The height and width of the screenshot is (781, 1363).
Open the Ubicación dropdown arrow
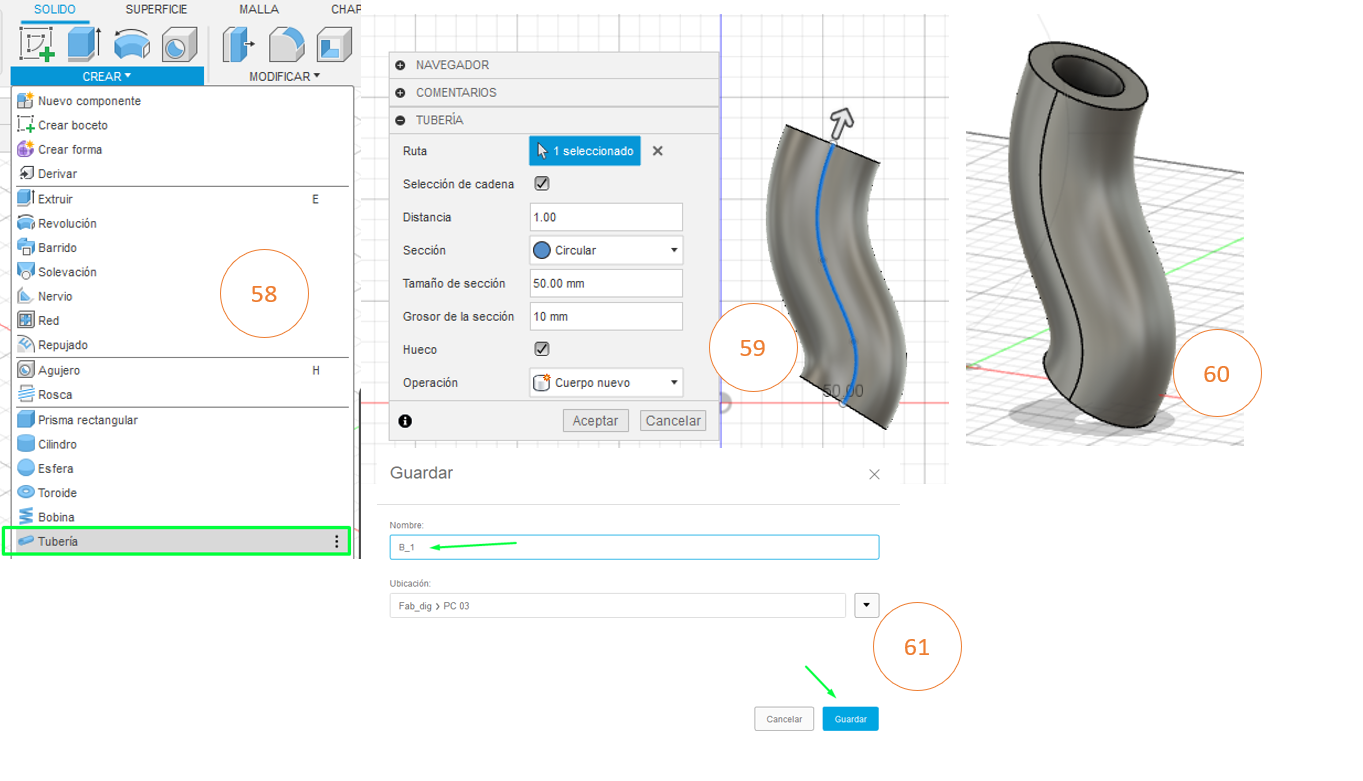coord(866,605)
